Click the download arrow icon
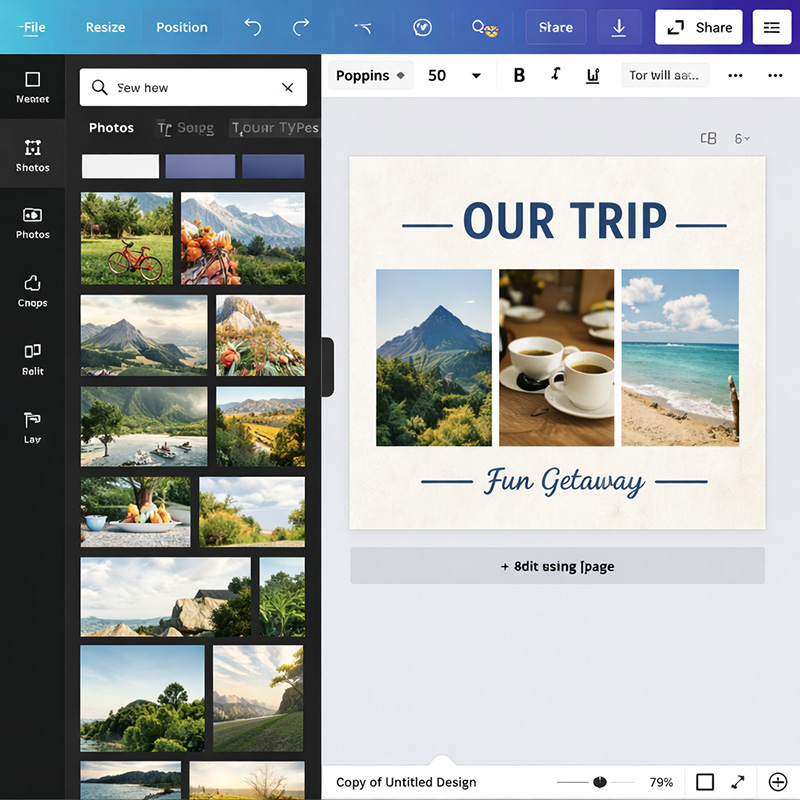The image size is (800, 800). pyautogui.click(x=619, y=27)
